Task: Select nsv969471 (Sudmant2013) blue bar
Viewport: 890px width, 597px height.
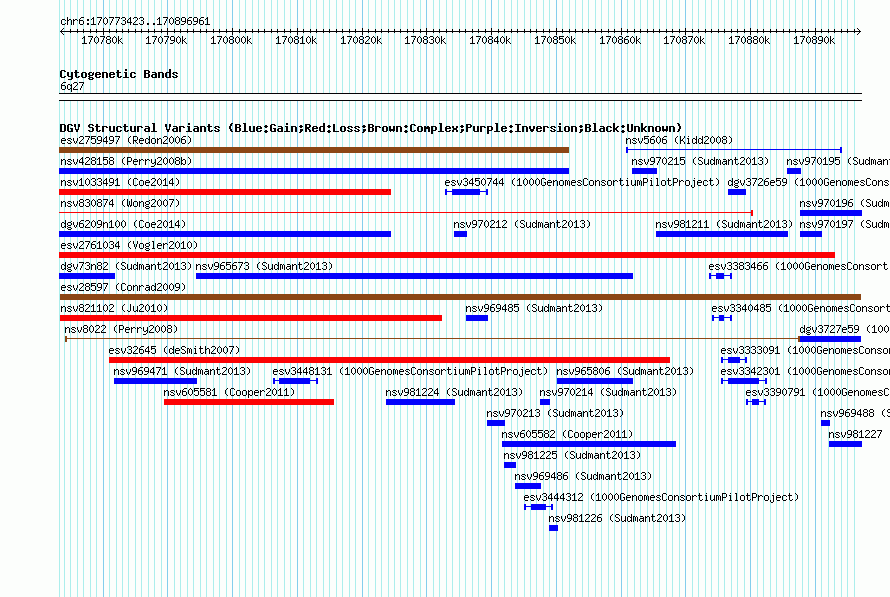Action: 156,381
